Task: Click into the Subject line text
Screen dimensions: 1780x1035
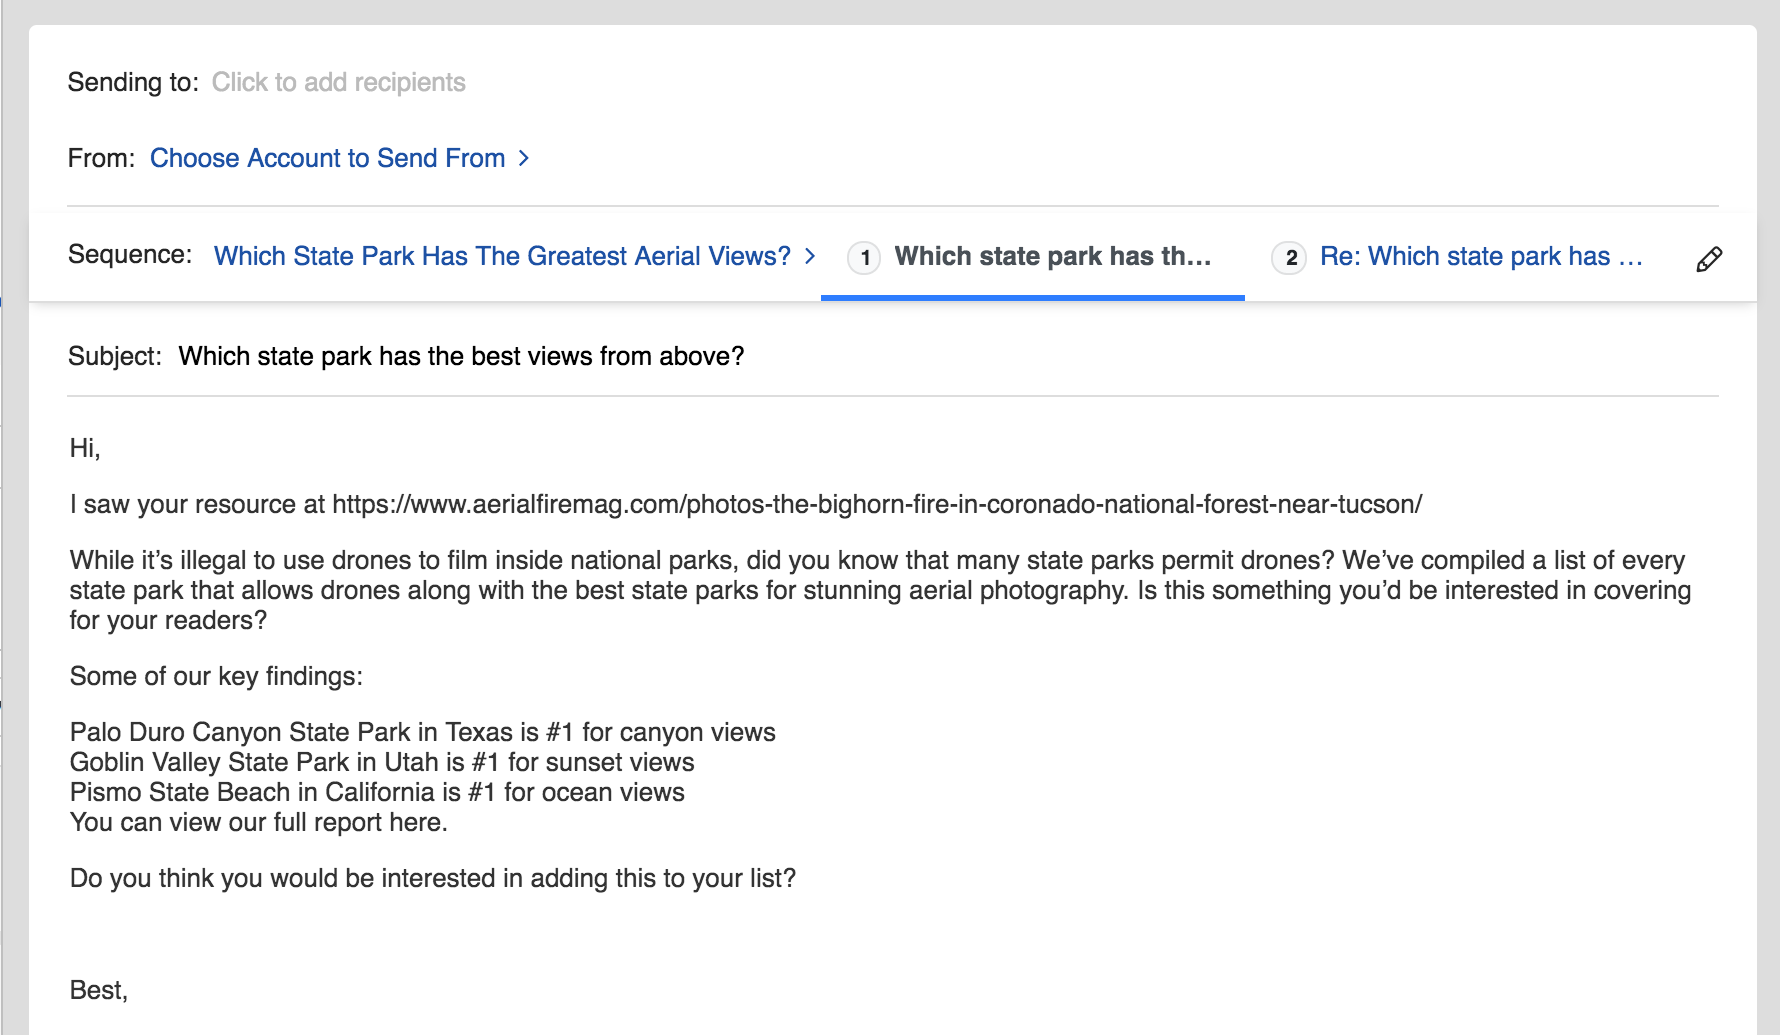Action: point(461,357)
